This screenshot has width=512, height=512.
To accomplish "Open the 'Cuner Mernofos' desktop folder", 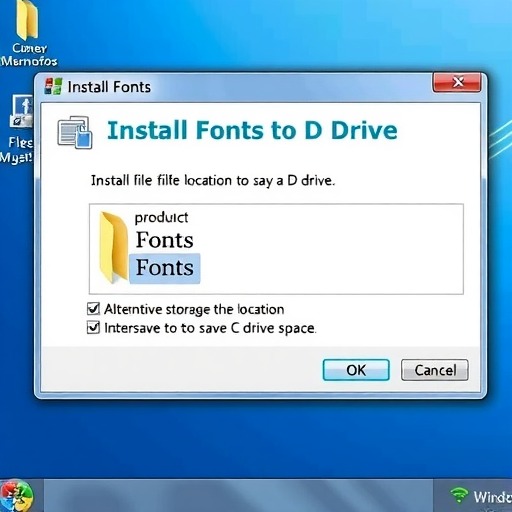I will click(x=28, y=33).
